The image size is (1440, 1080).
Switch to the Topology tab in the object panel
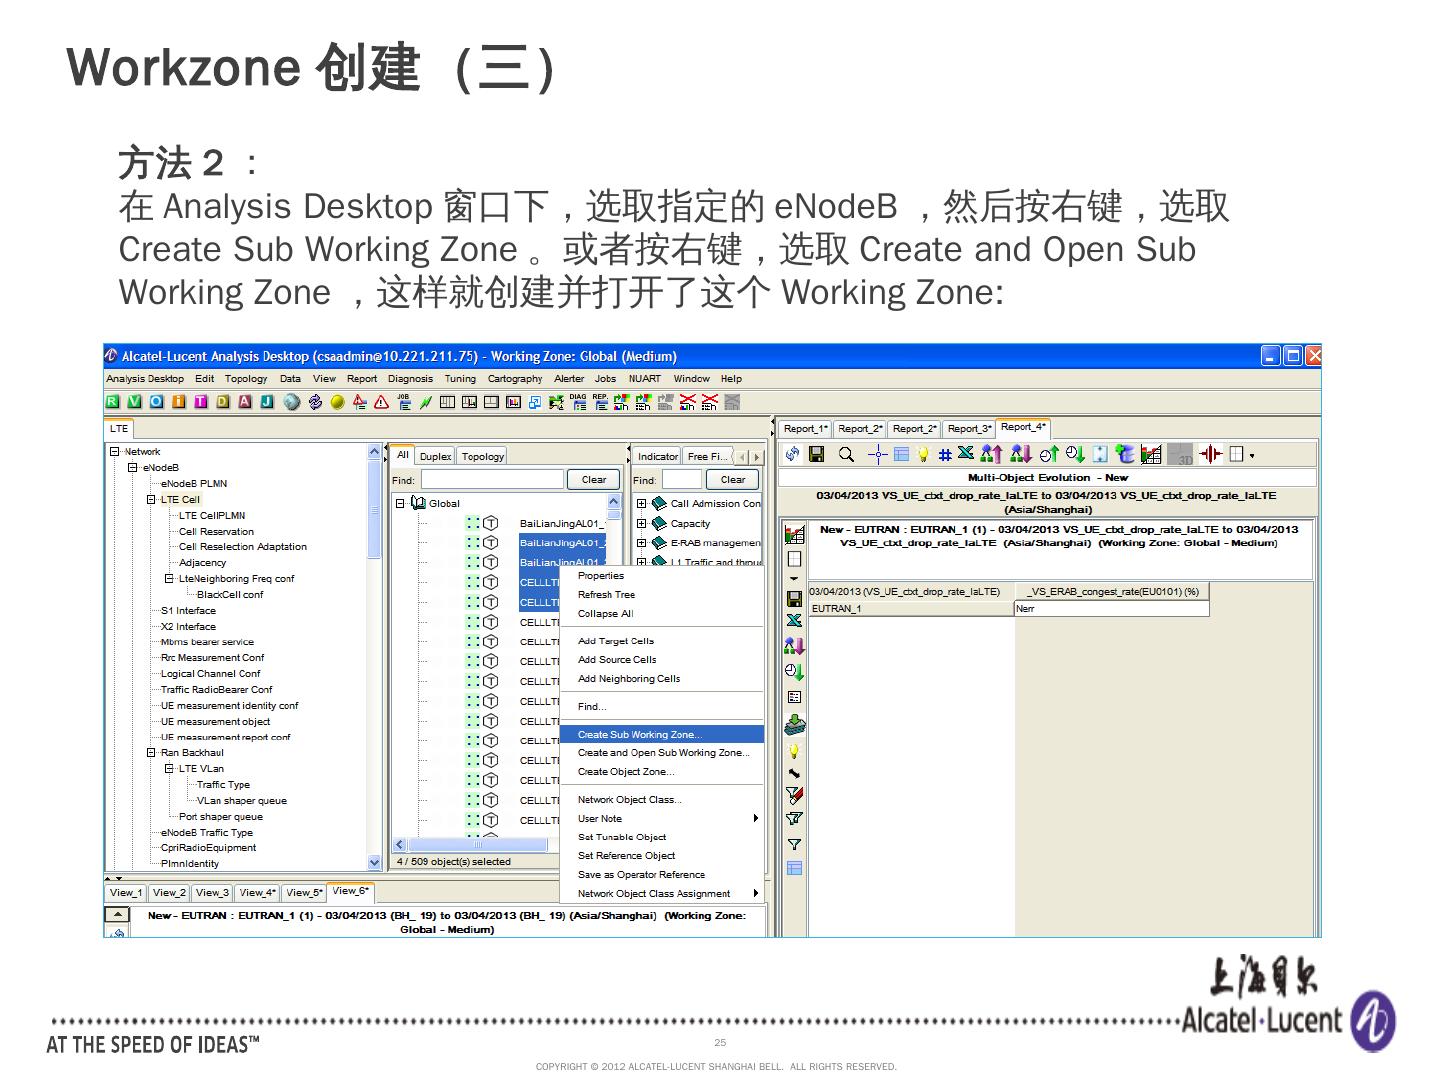click(x=483, y=456)
